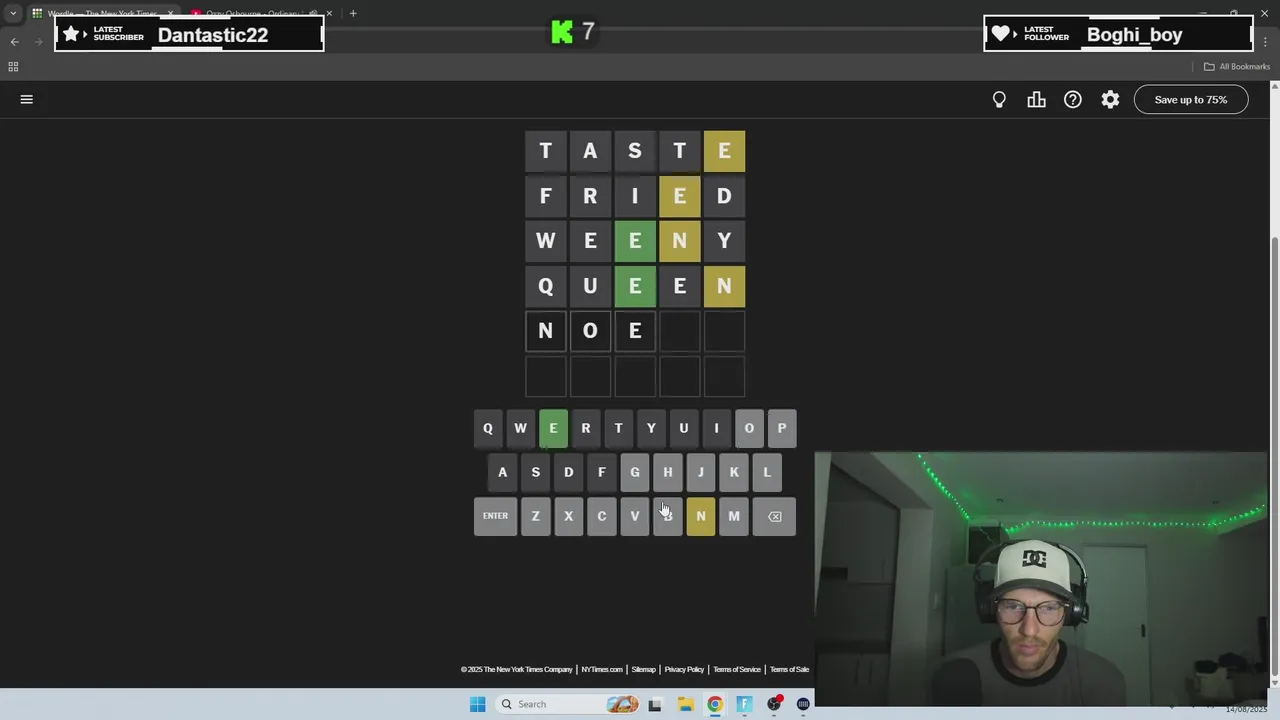Screen dimensions: 1280x720
Task: Open the blue F app in taskbar
Action: point(744,704)
